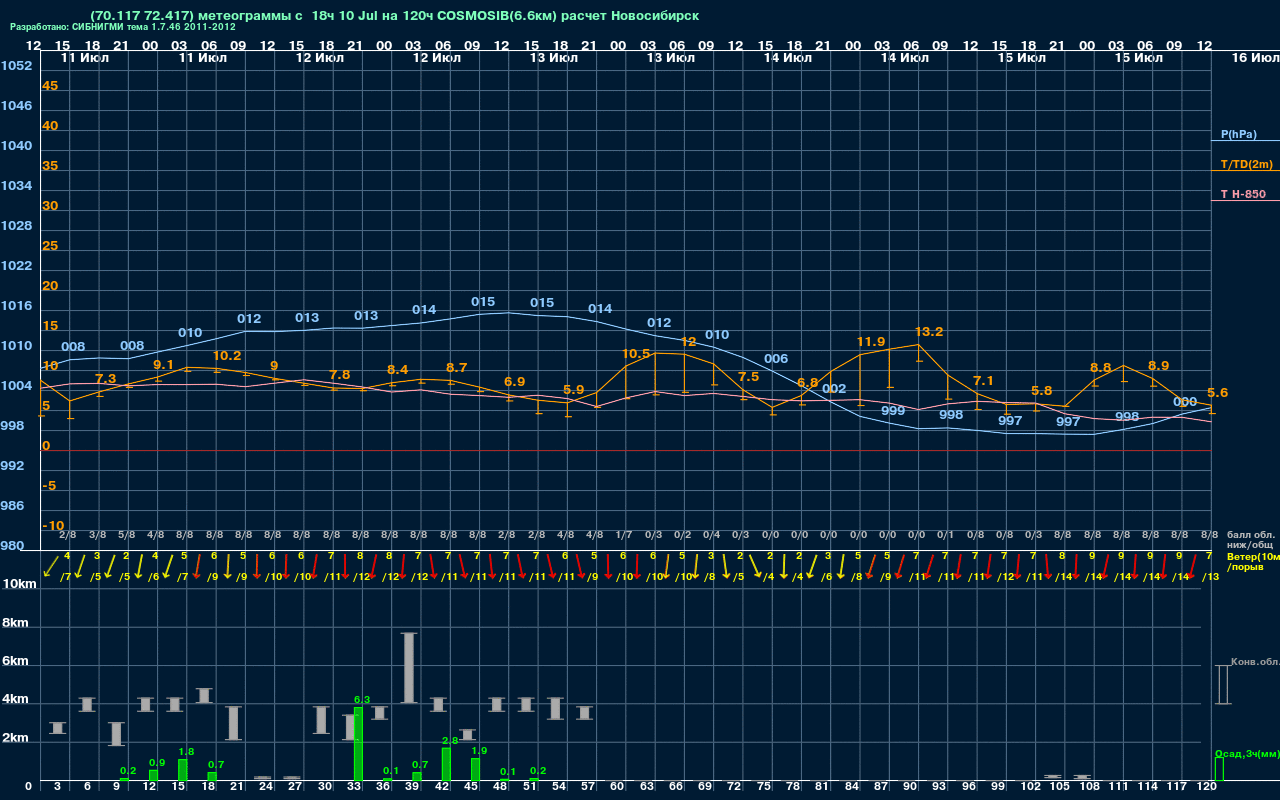Viewport: 1280px width, 800px height.
Task: Click the '10km' height axis label
Action: coord(18,584)
